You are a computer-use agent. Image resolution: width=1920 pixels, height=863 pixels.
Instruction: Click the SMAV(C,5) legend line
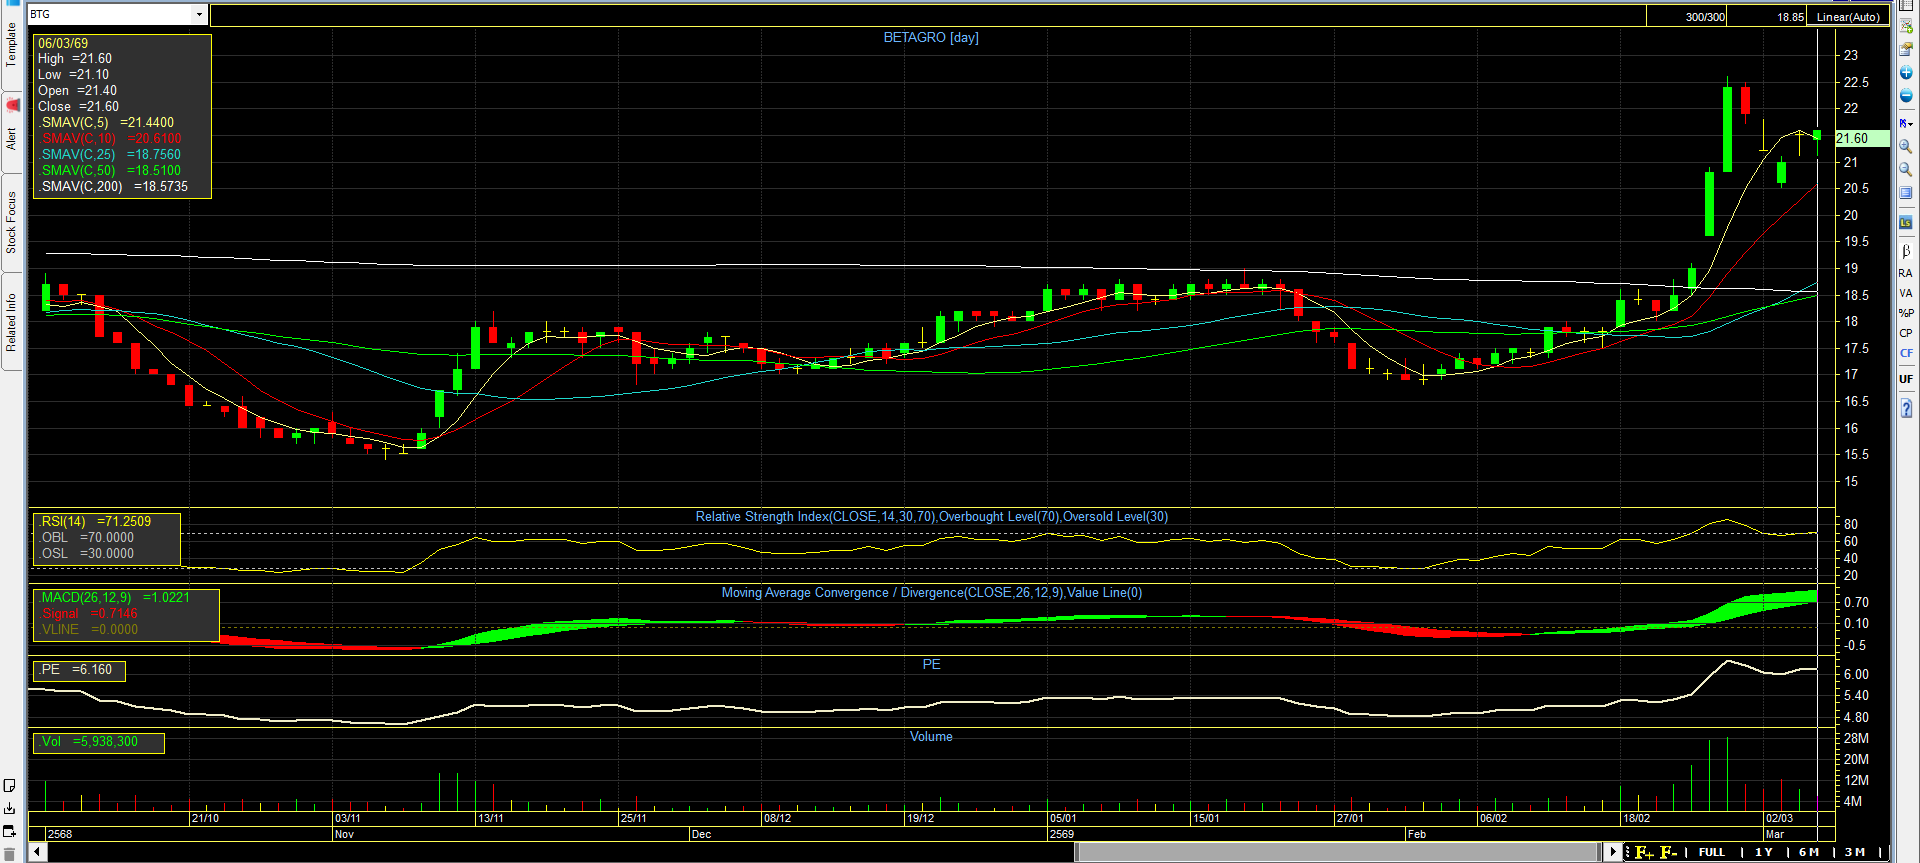pos(106,123)
